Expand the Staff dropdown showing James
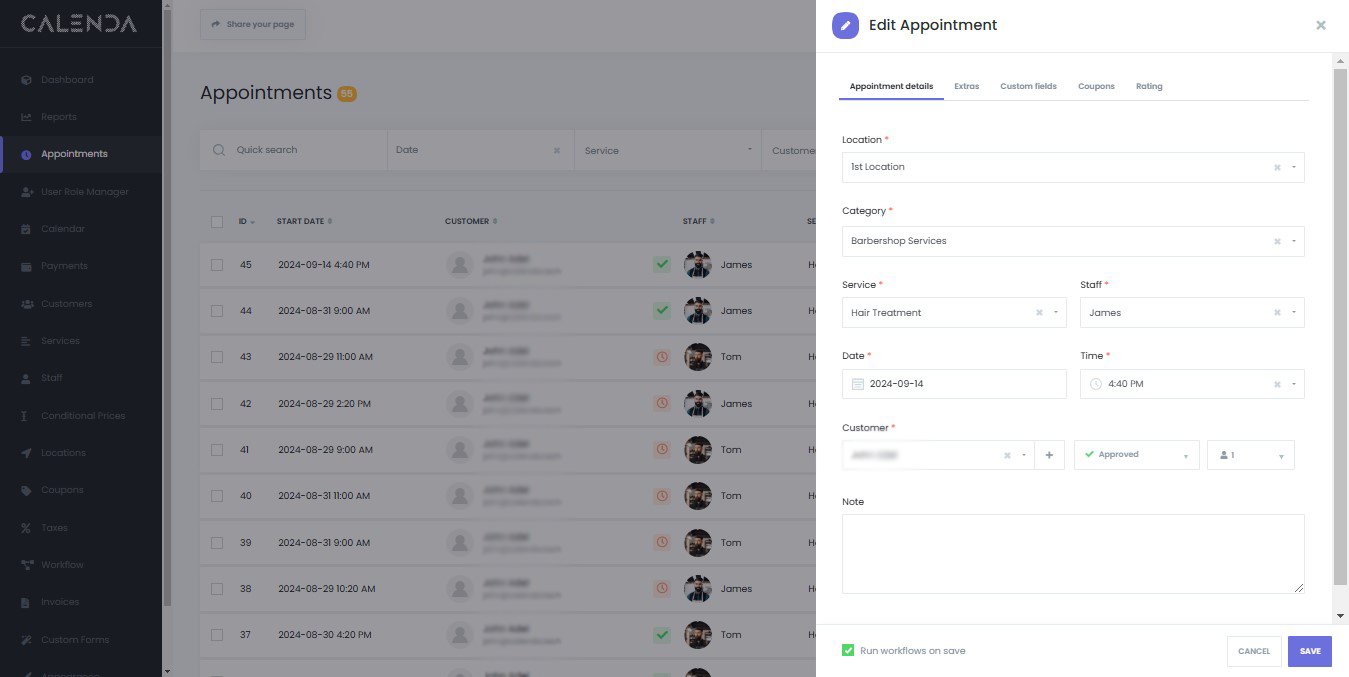Viewport: 1349px width, 677px height. coord(1293,313)
